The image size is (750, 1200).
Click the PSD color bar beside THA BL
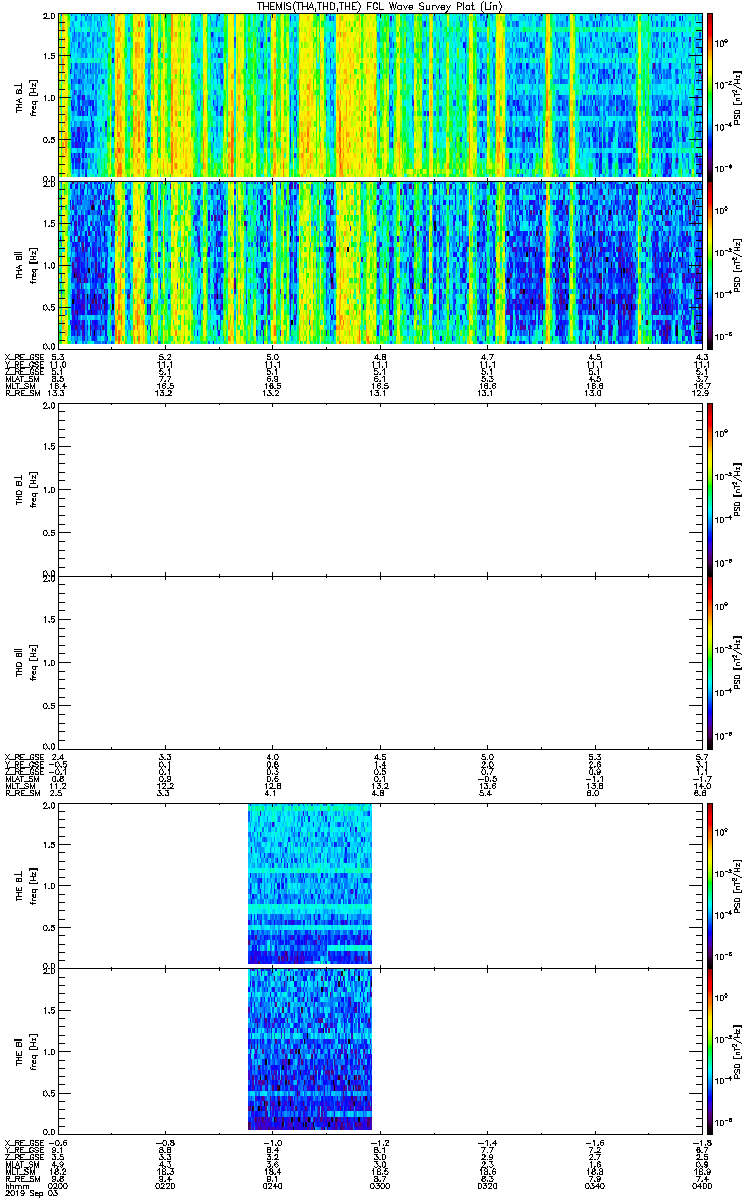710,95
